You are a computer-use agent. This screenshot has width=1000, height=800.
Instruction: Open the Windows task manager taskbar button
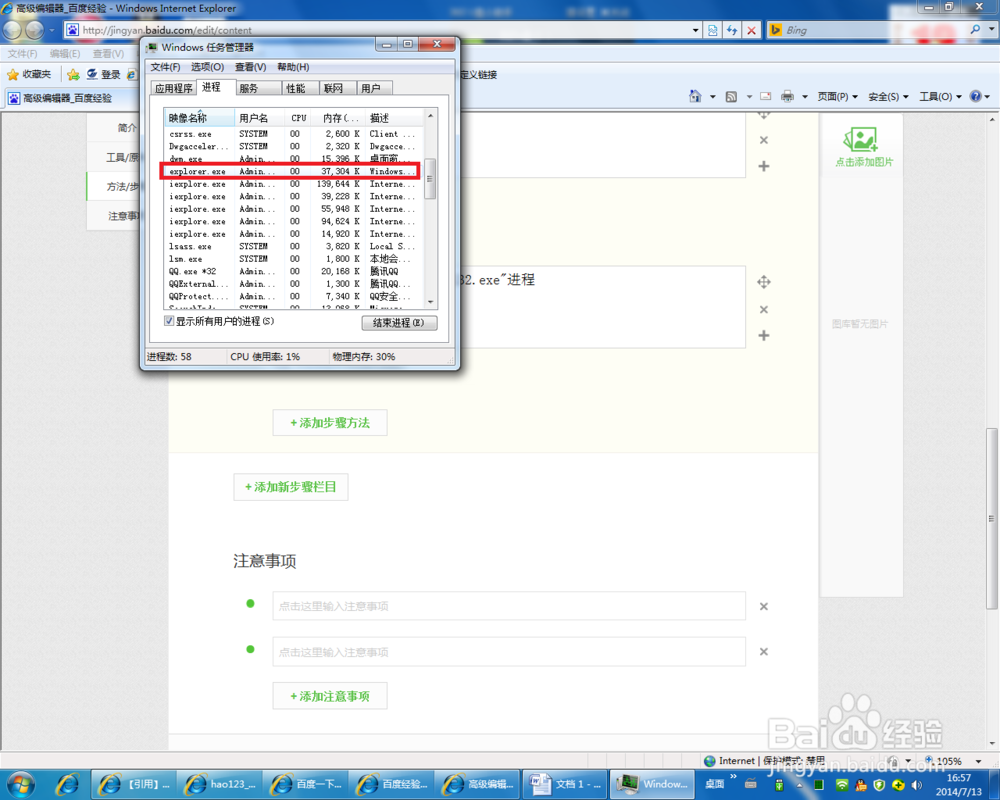(x=654, y=784)
